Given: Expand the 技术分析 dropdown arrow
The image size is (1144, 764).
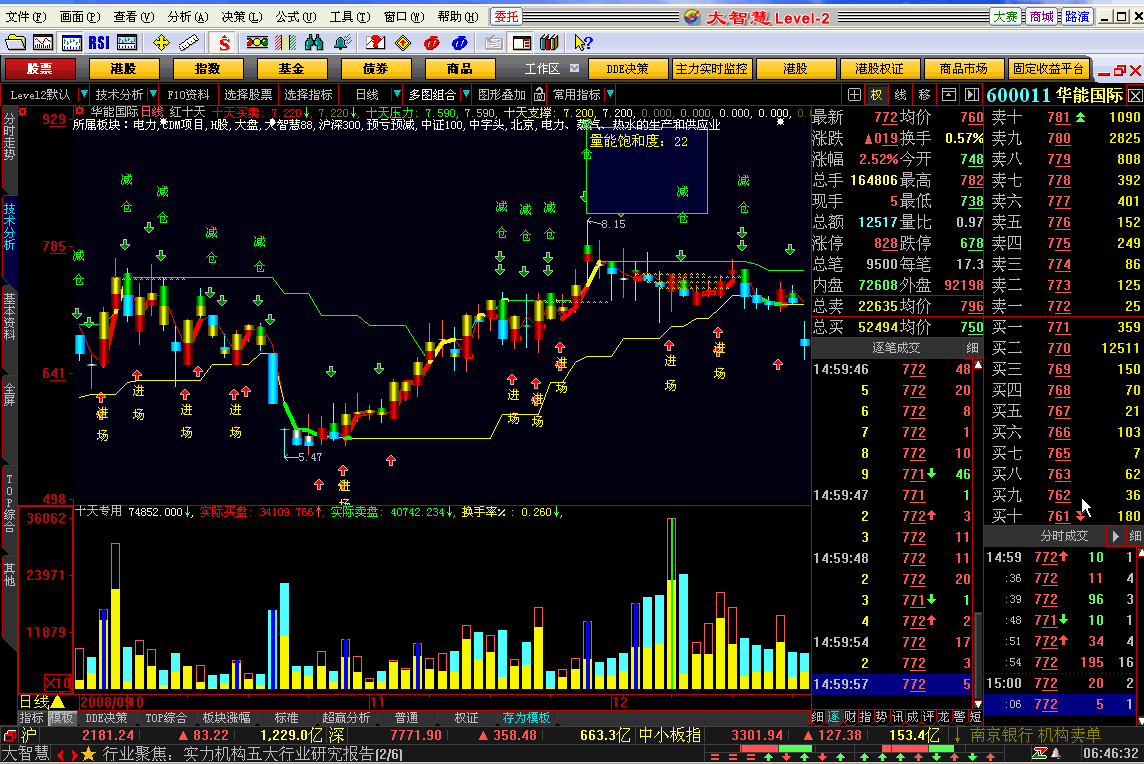Looking at the screenshot, I should (152, 95).
